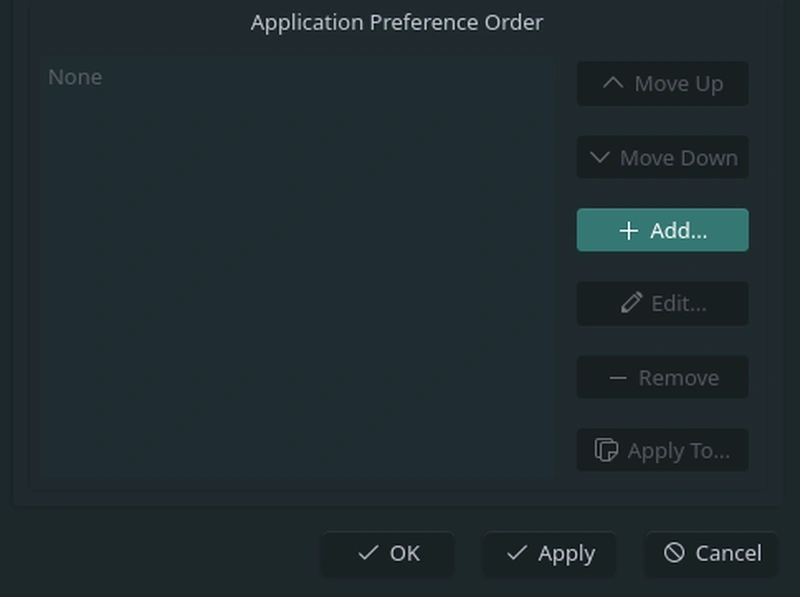Select the None entry in the list
800x597 pixels.
tap(75, 77)
